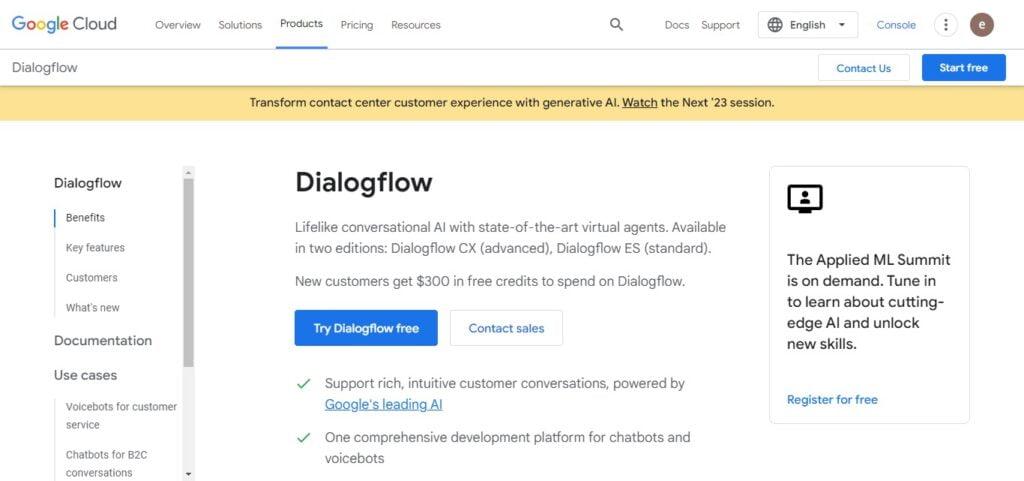The height and width of the screenshot is (481, 1024).
Task: Expand the Documentation sidebar section
Action: point(103,341)
